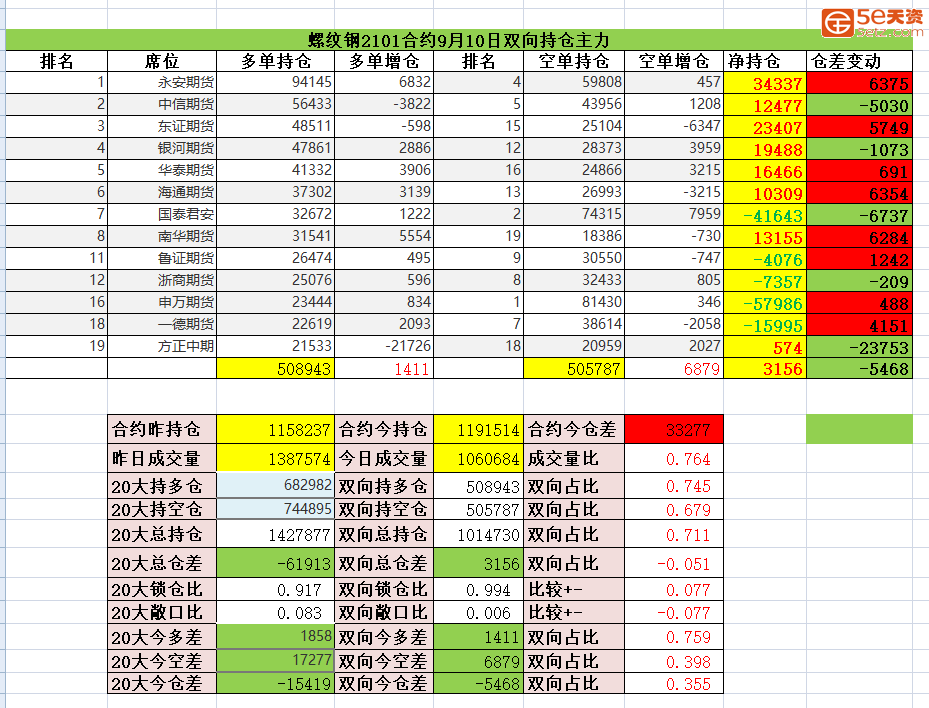Screen dimensions: 929x708
Task: Select the 南华期货 seat cell
Action: [x=162, y=236]
